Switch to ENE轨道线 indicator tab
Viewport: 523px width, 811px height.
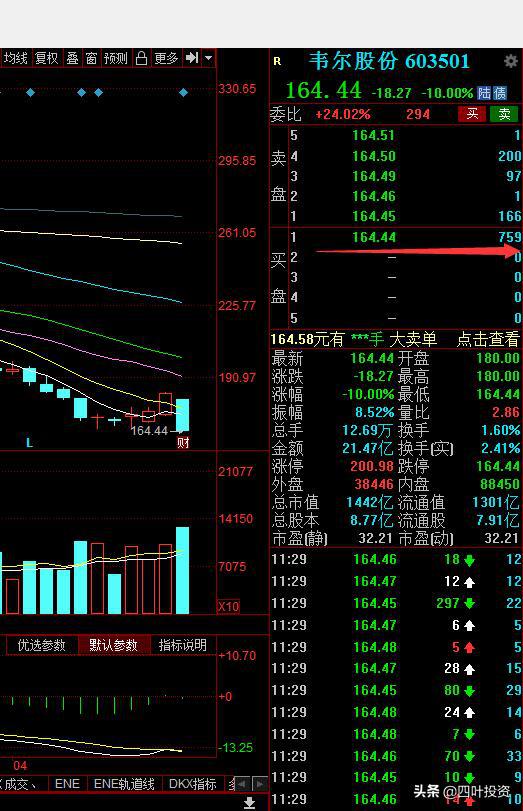[x=124, y=784]
